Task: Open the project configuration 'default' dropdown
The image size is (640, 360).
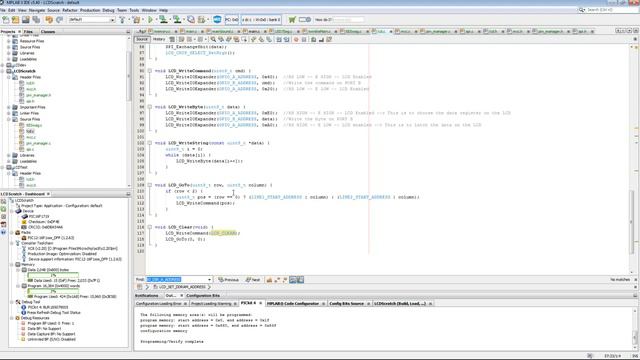Action: tap(91, 20)
